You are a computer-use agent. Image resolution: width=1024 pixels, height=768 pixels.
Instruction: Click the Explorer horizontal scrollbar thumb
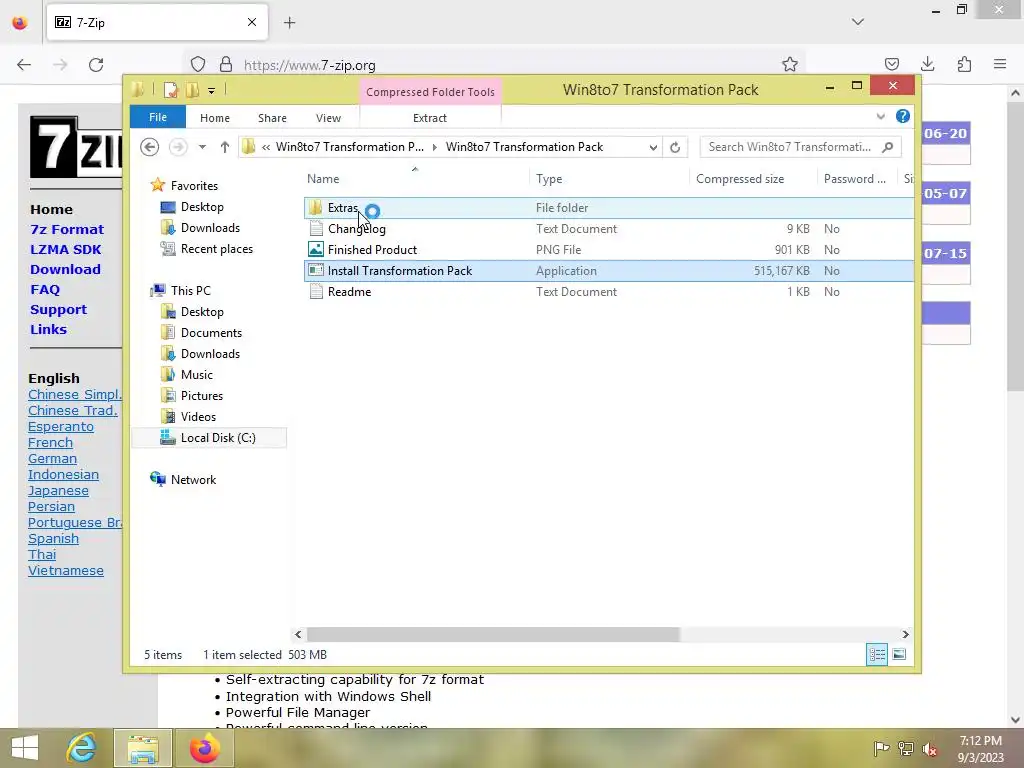click(x=493, y=634)
